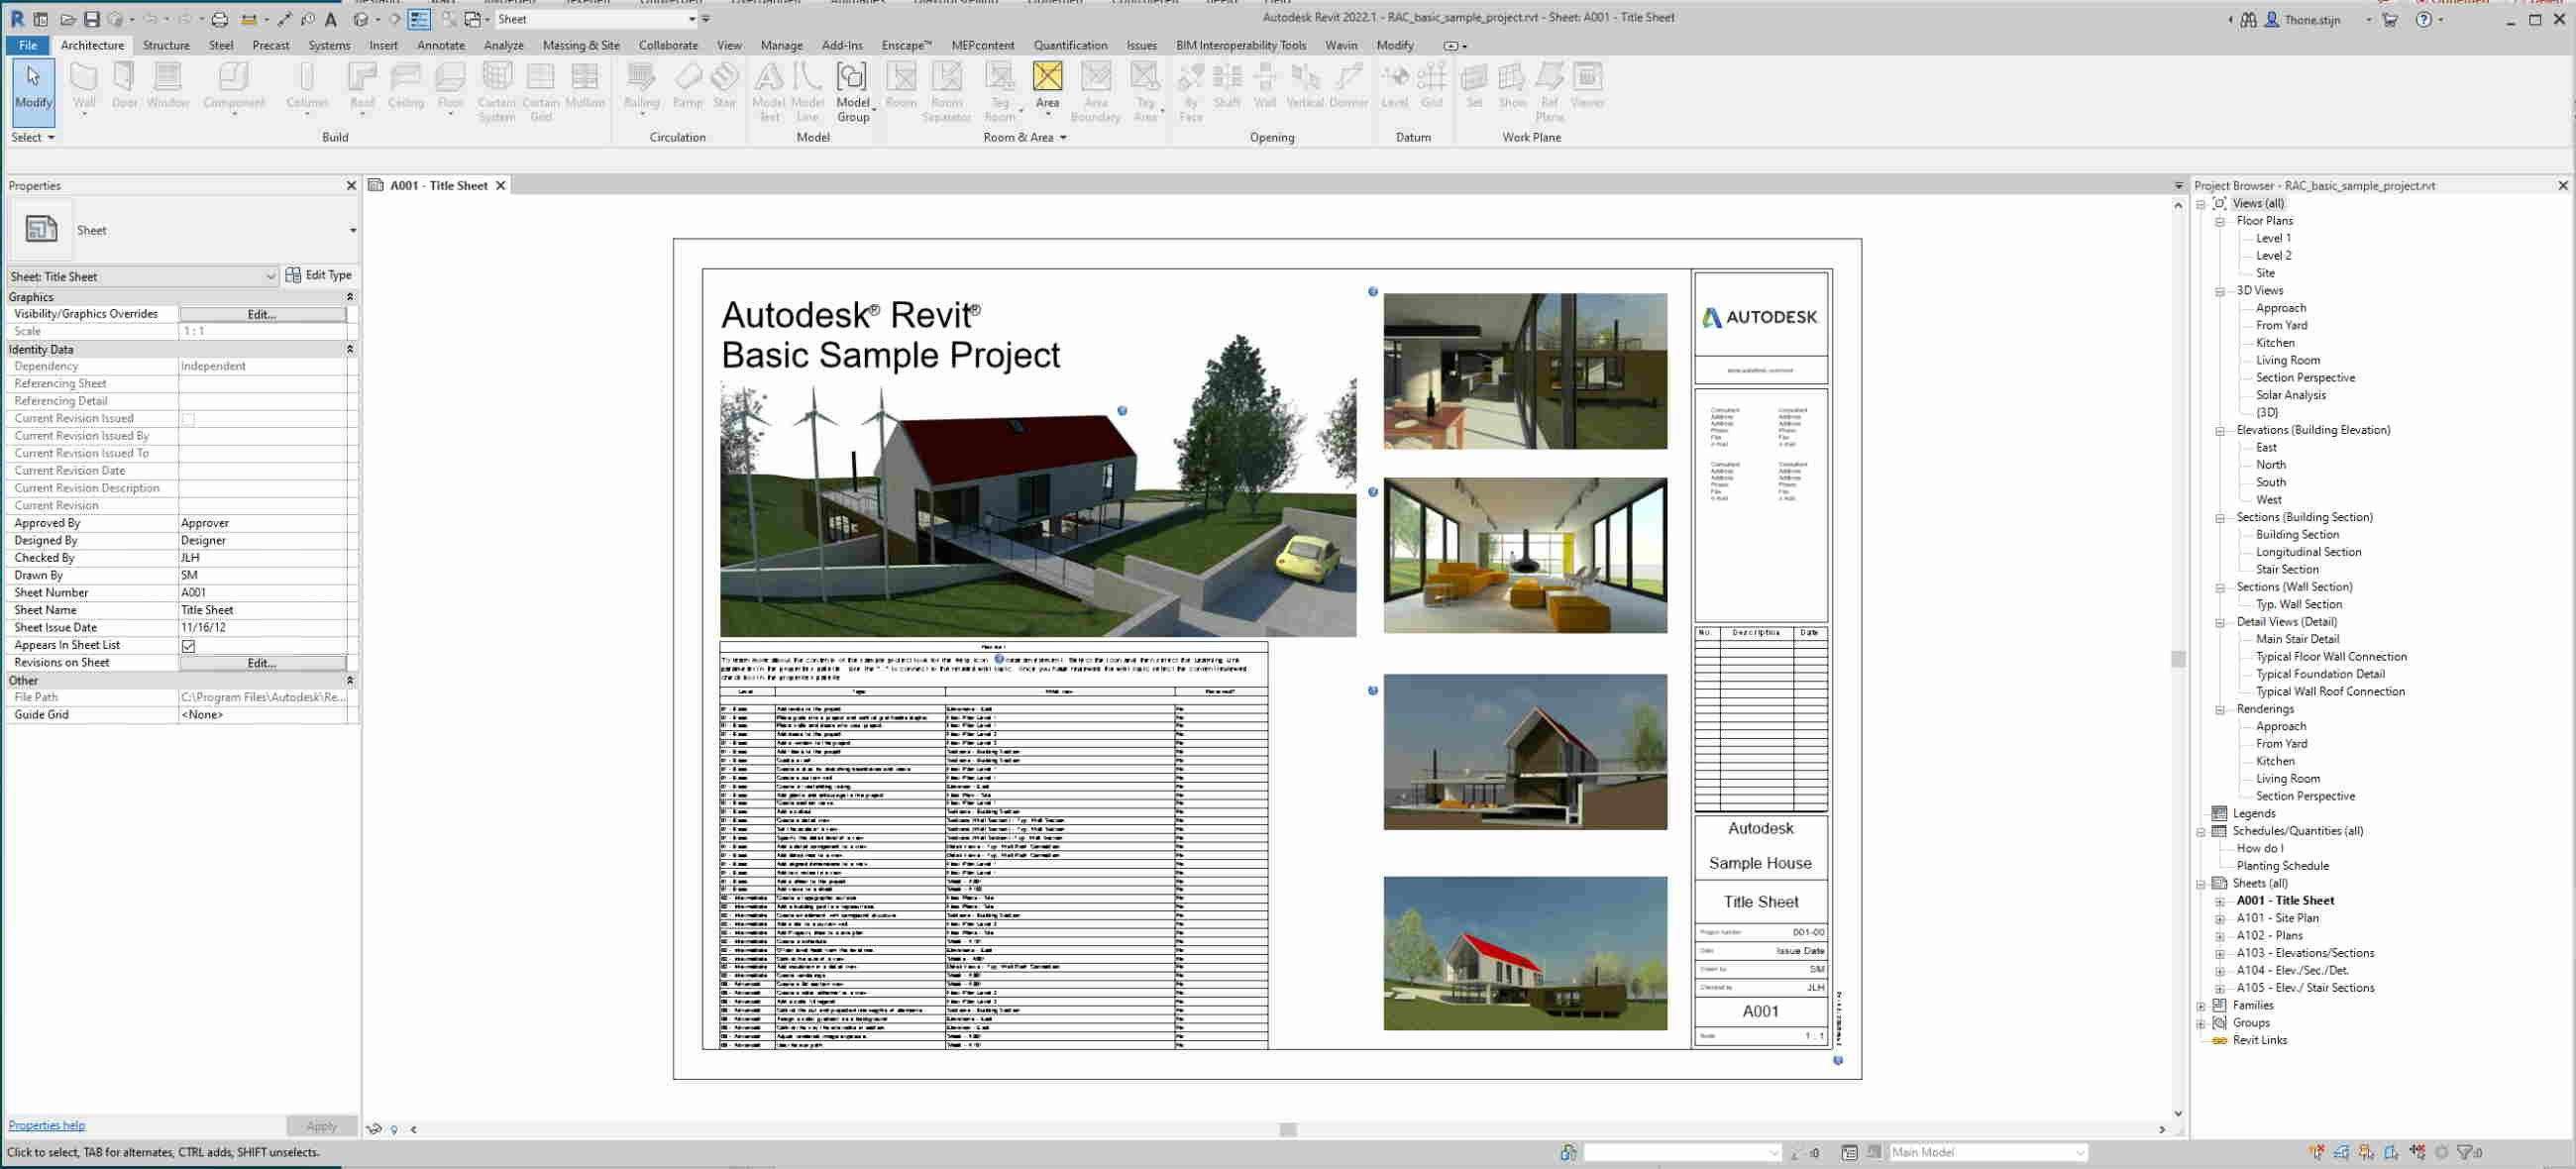Click the Print icon in quick access toolbar
This screenshot has width=2576, height=1169.
click(x=220, y=19)
